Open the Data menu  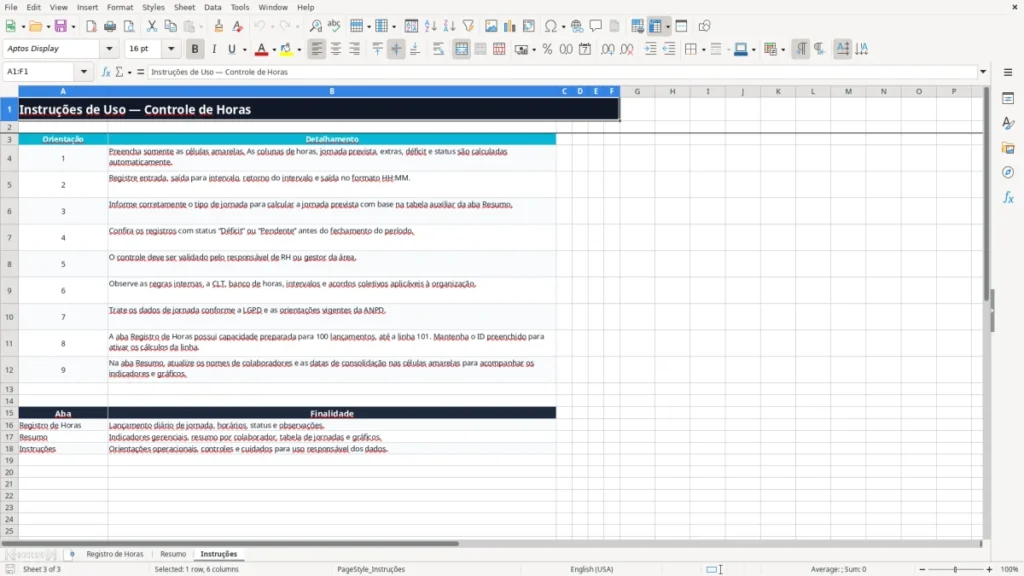(213, 7)
